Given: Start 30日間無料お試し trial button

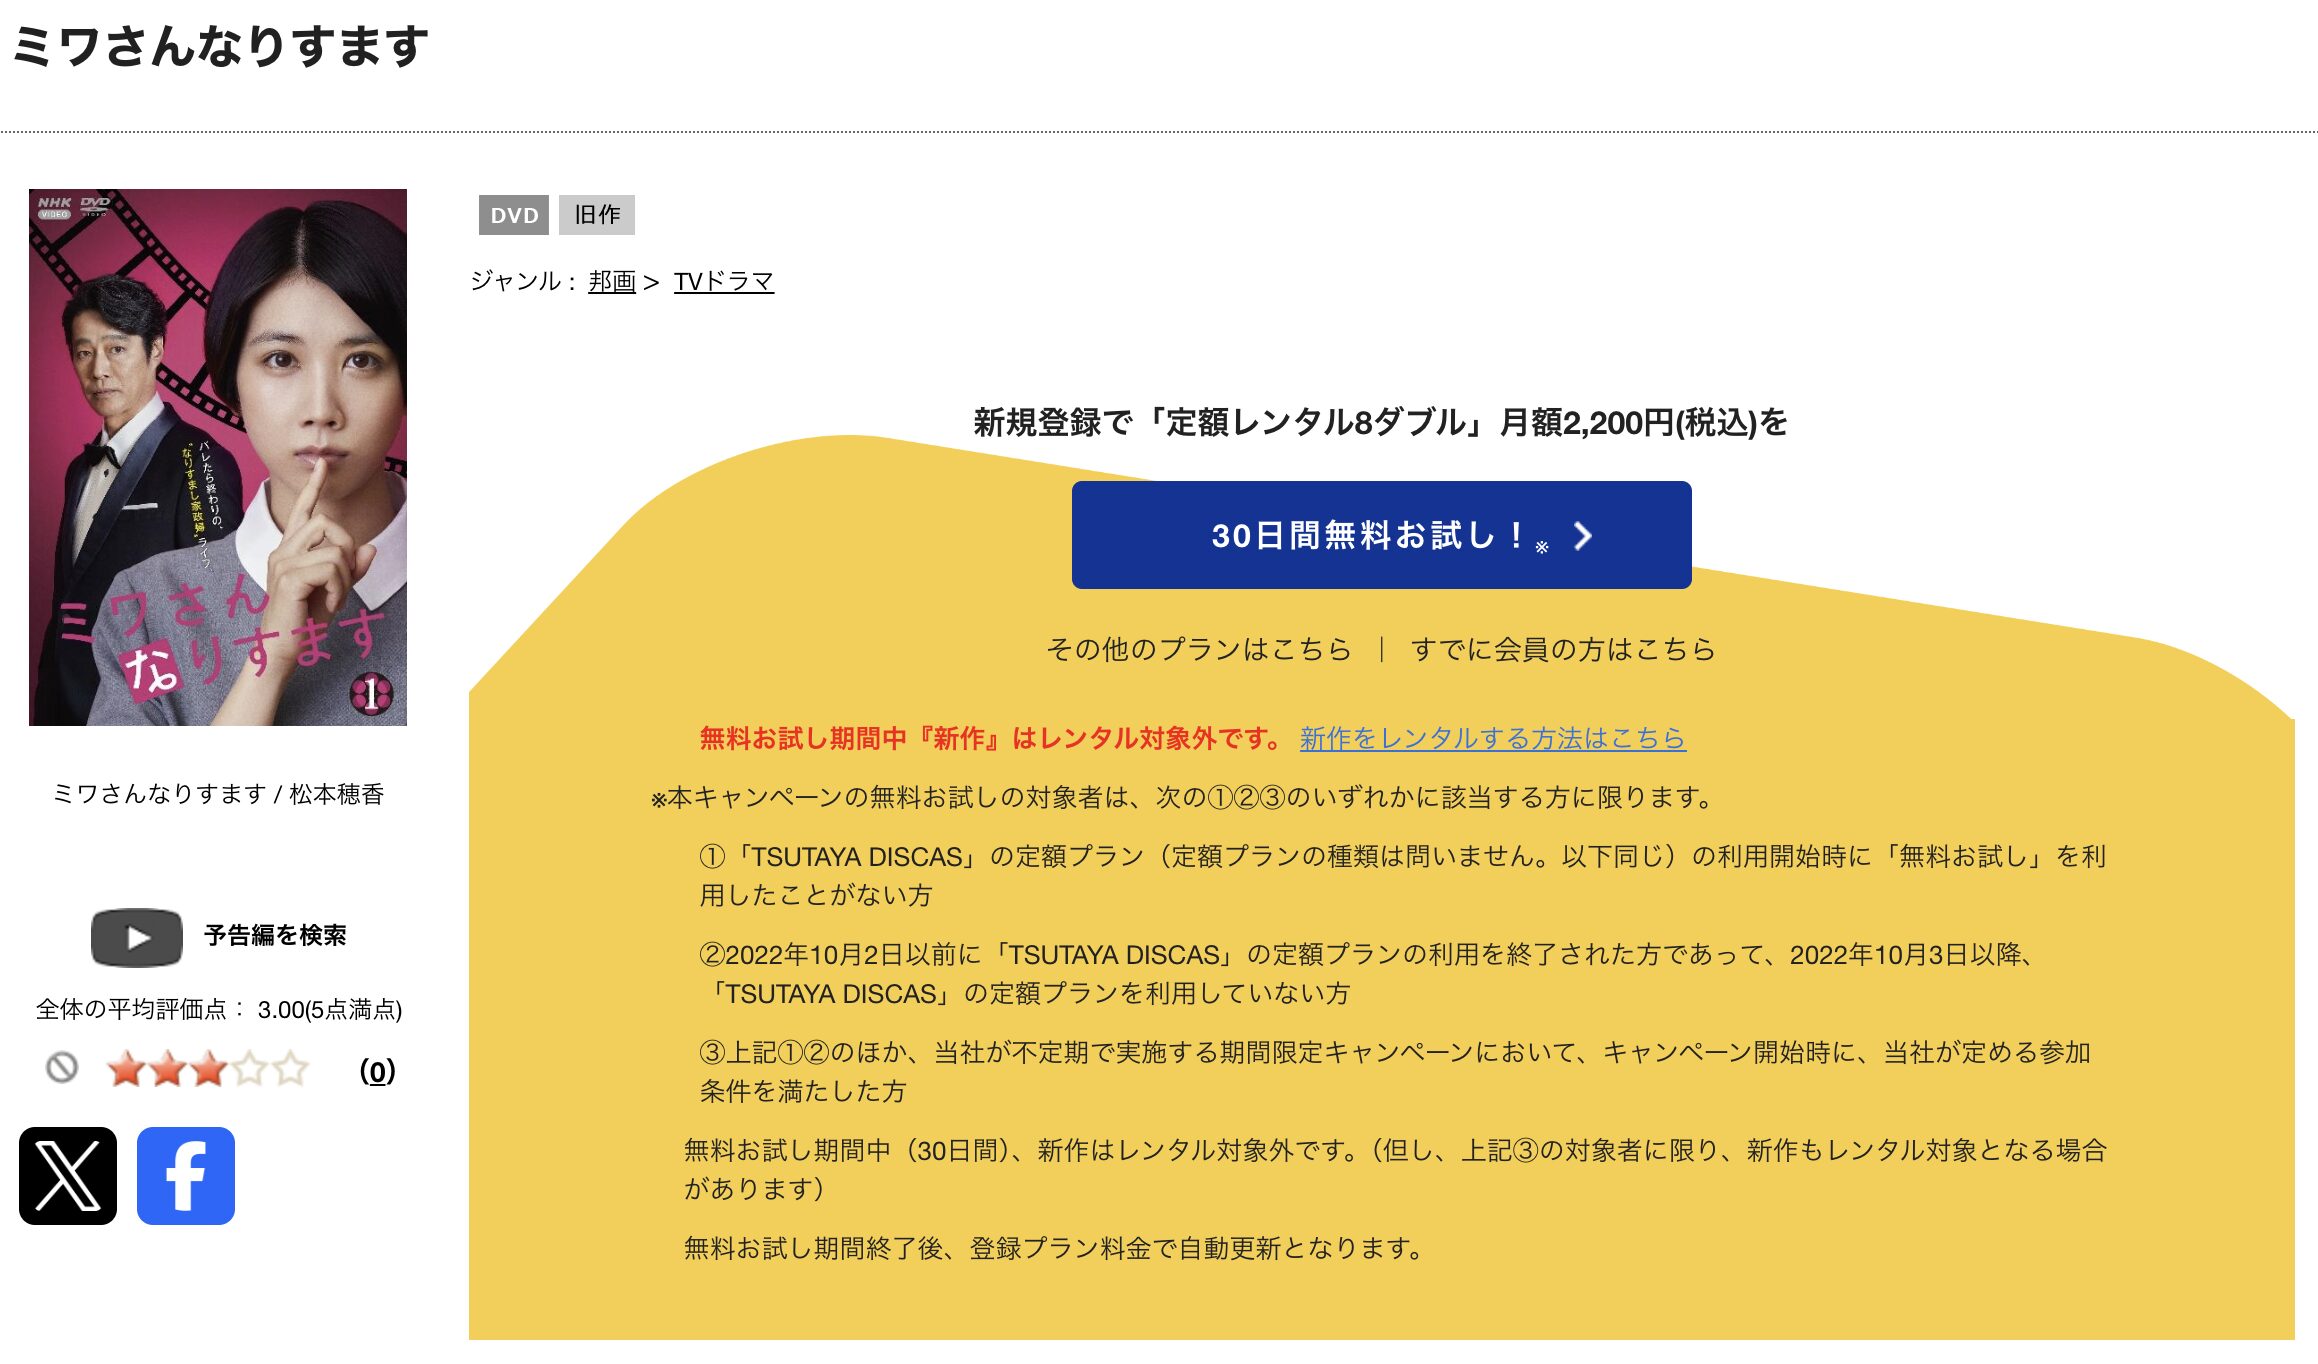Looking at the screenshot, I should tap(1382, 535).
